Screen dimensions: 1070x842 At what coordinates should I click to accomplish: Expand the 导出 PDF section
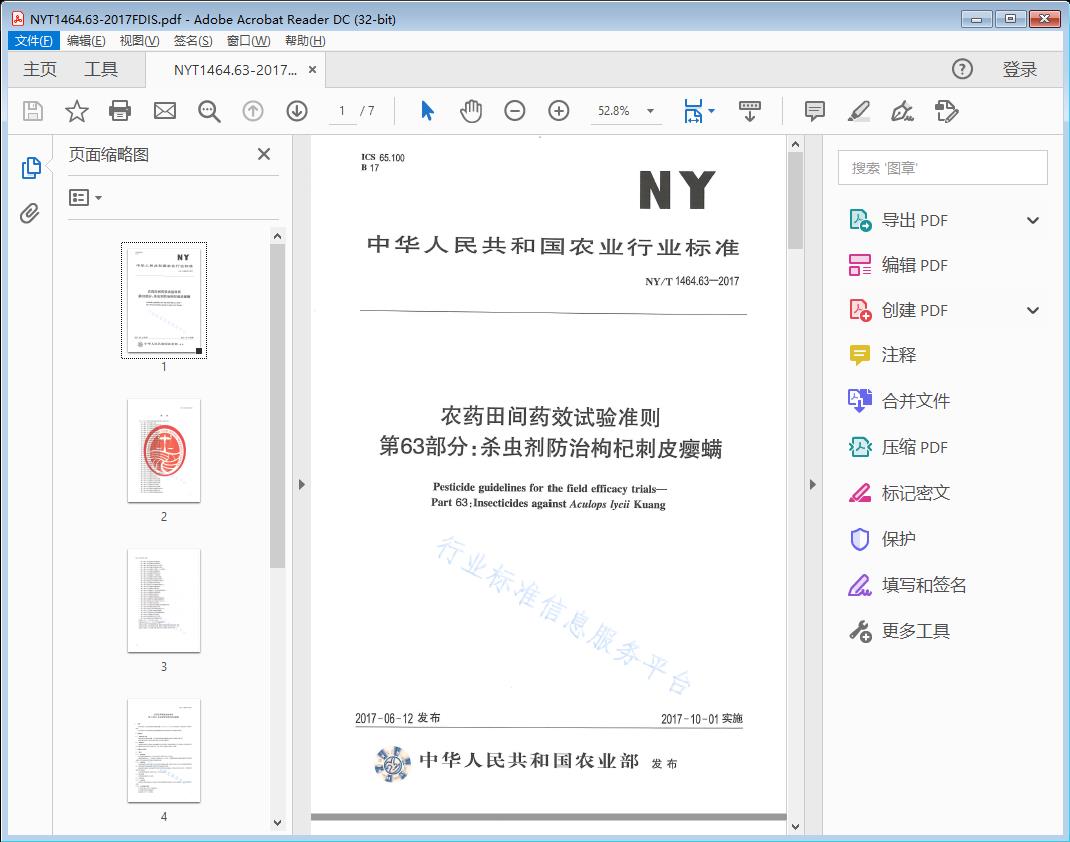pos(1033,221)
